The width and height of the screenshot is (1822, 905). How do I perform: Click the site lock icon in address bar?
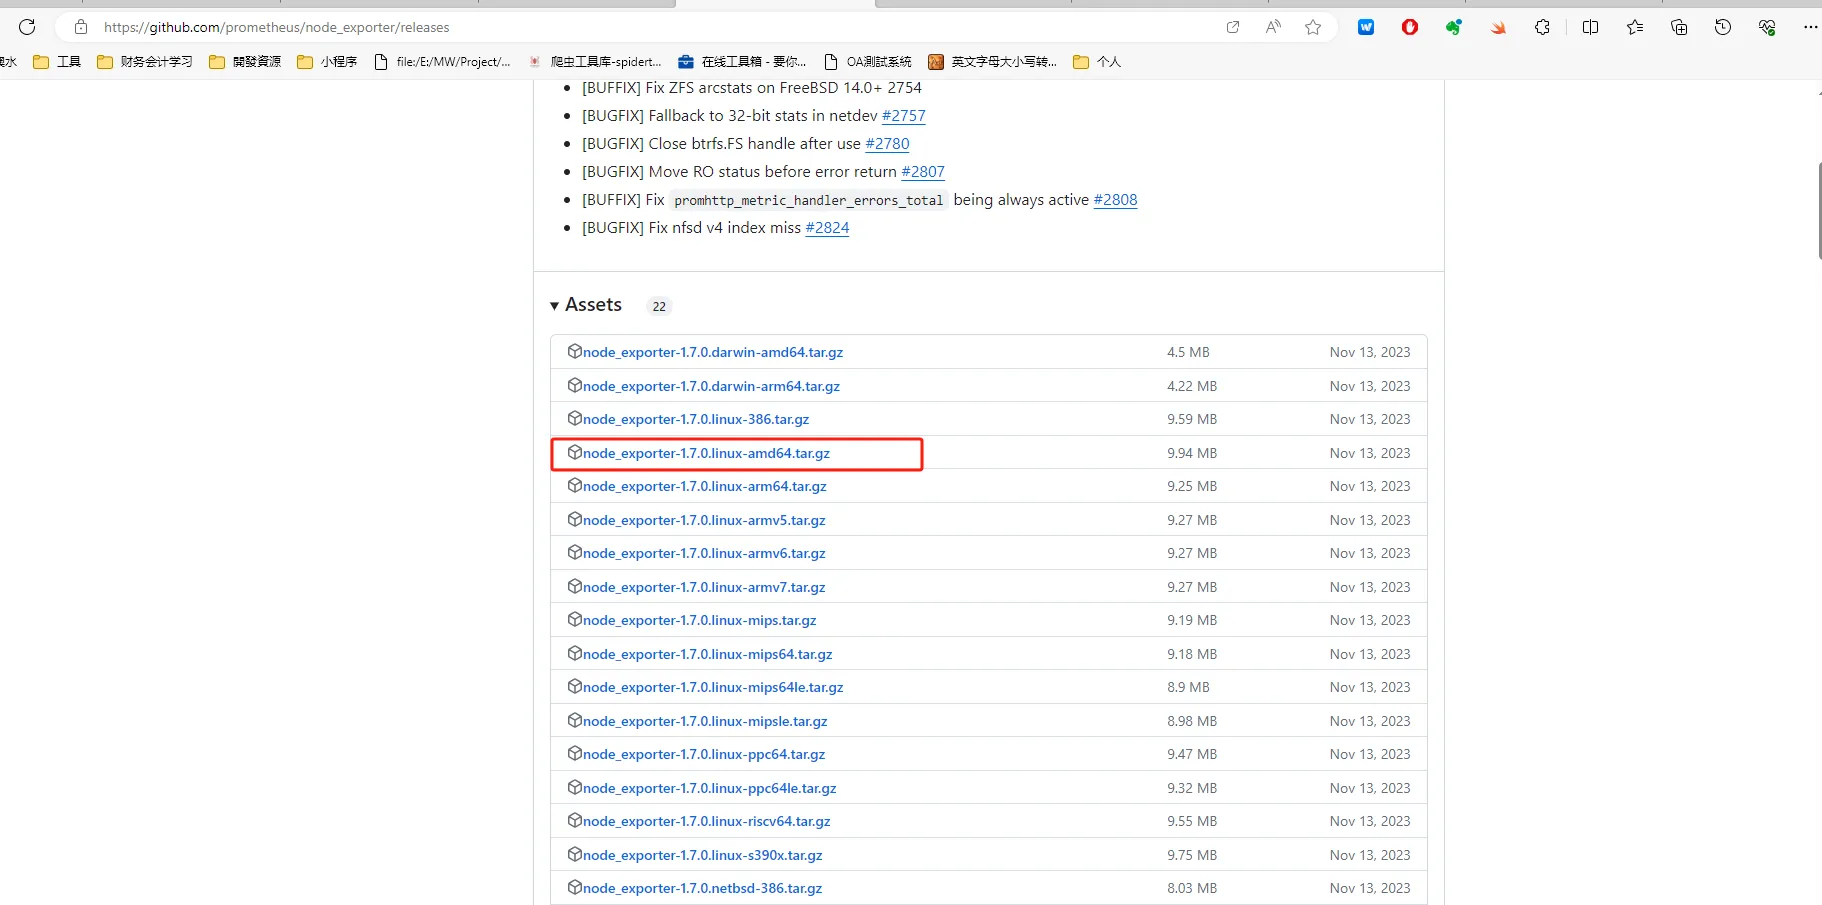point(81,27)
